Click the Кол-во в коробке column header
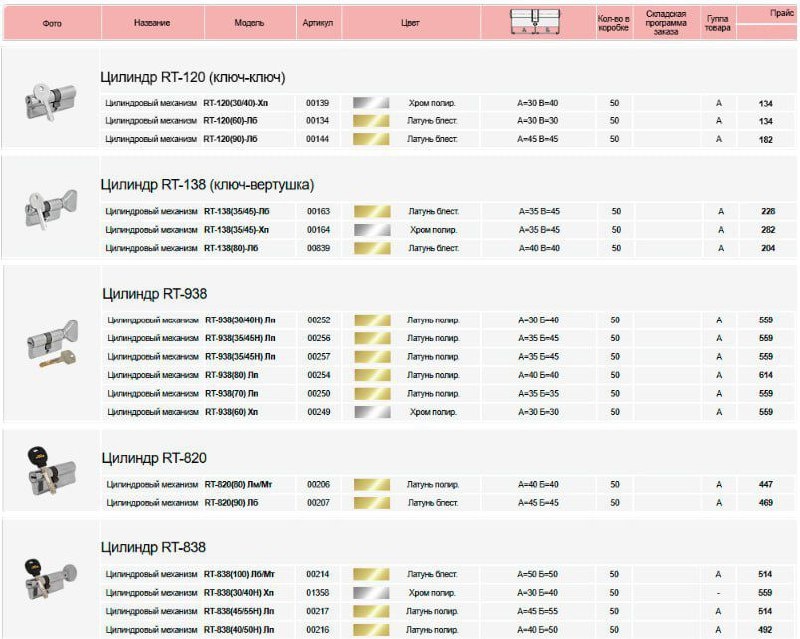This screenshot has width=800, height=639. [x=614, y=23]
